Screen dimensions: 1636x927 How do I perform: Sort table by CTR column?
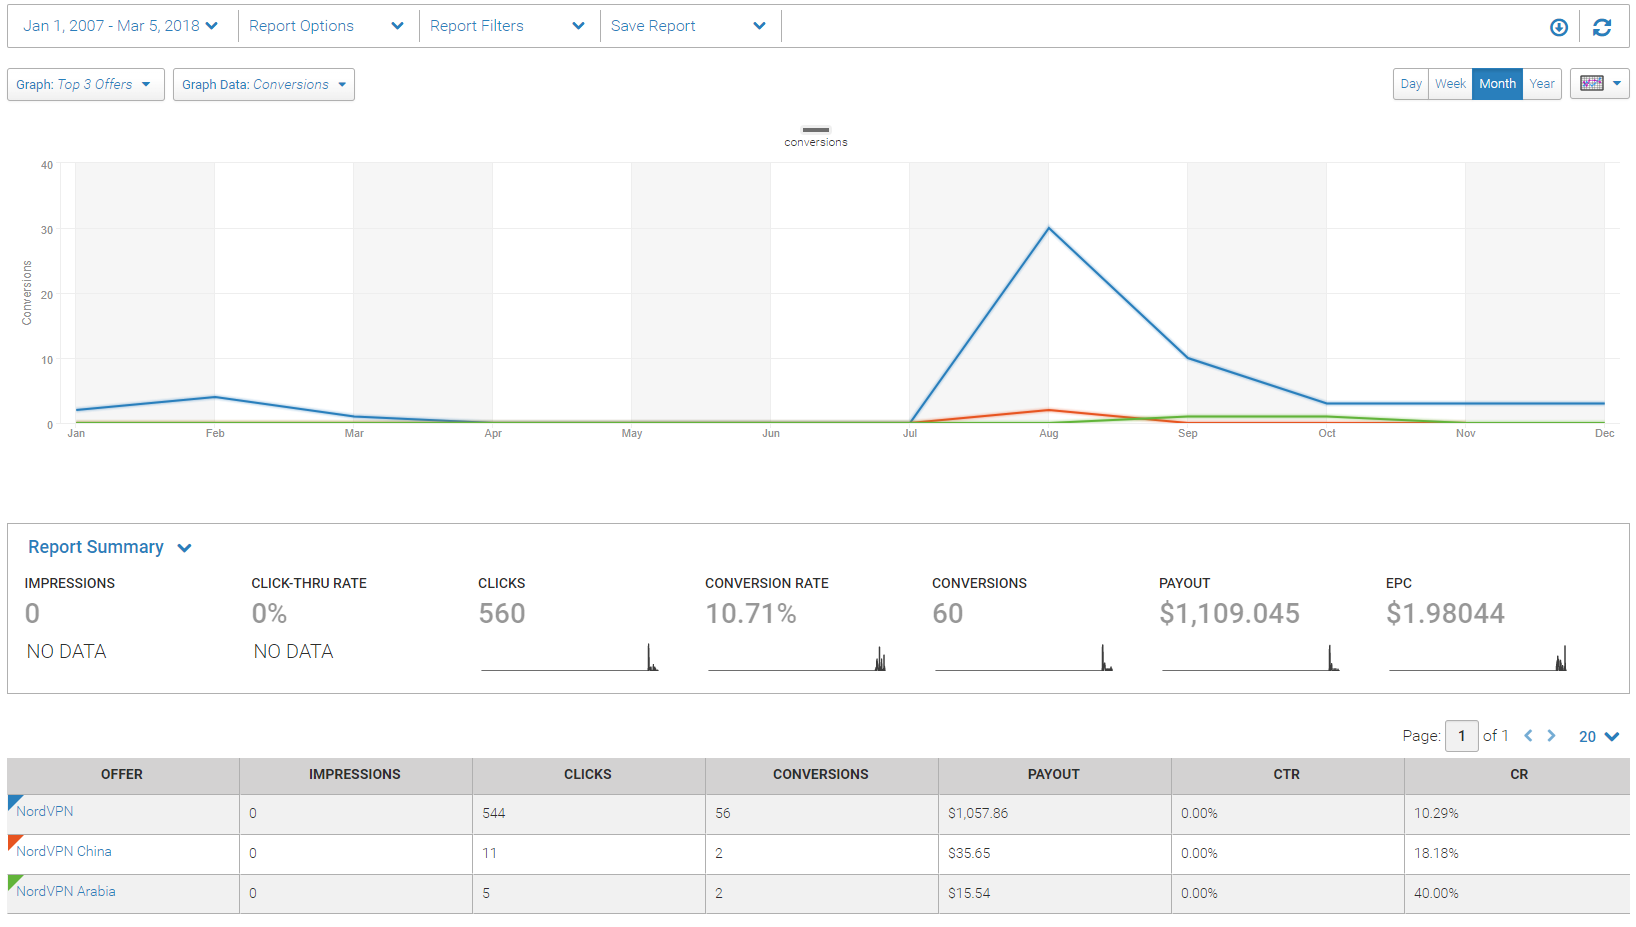[x=1287, y=775]
